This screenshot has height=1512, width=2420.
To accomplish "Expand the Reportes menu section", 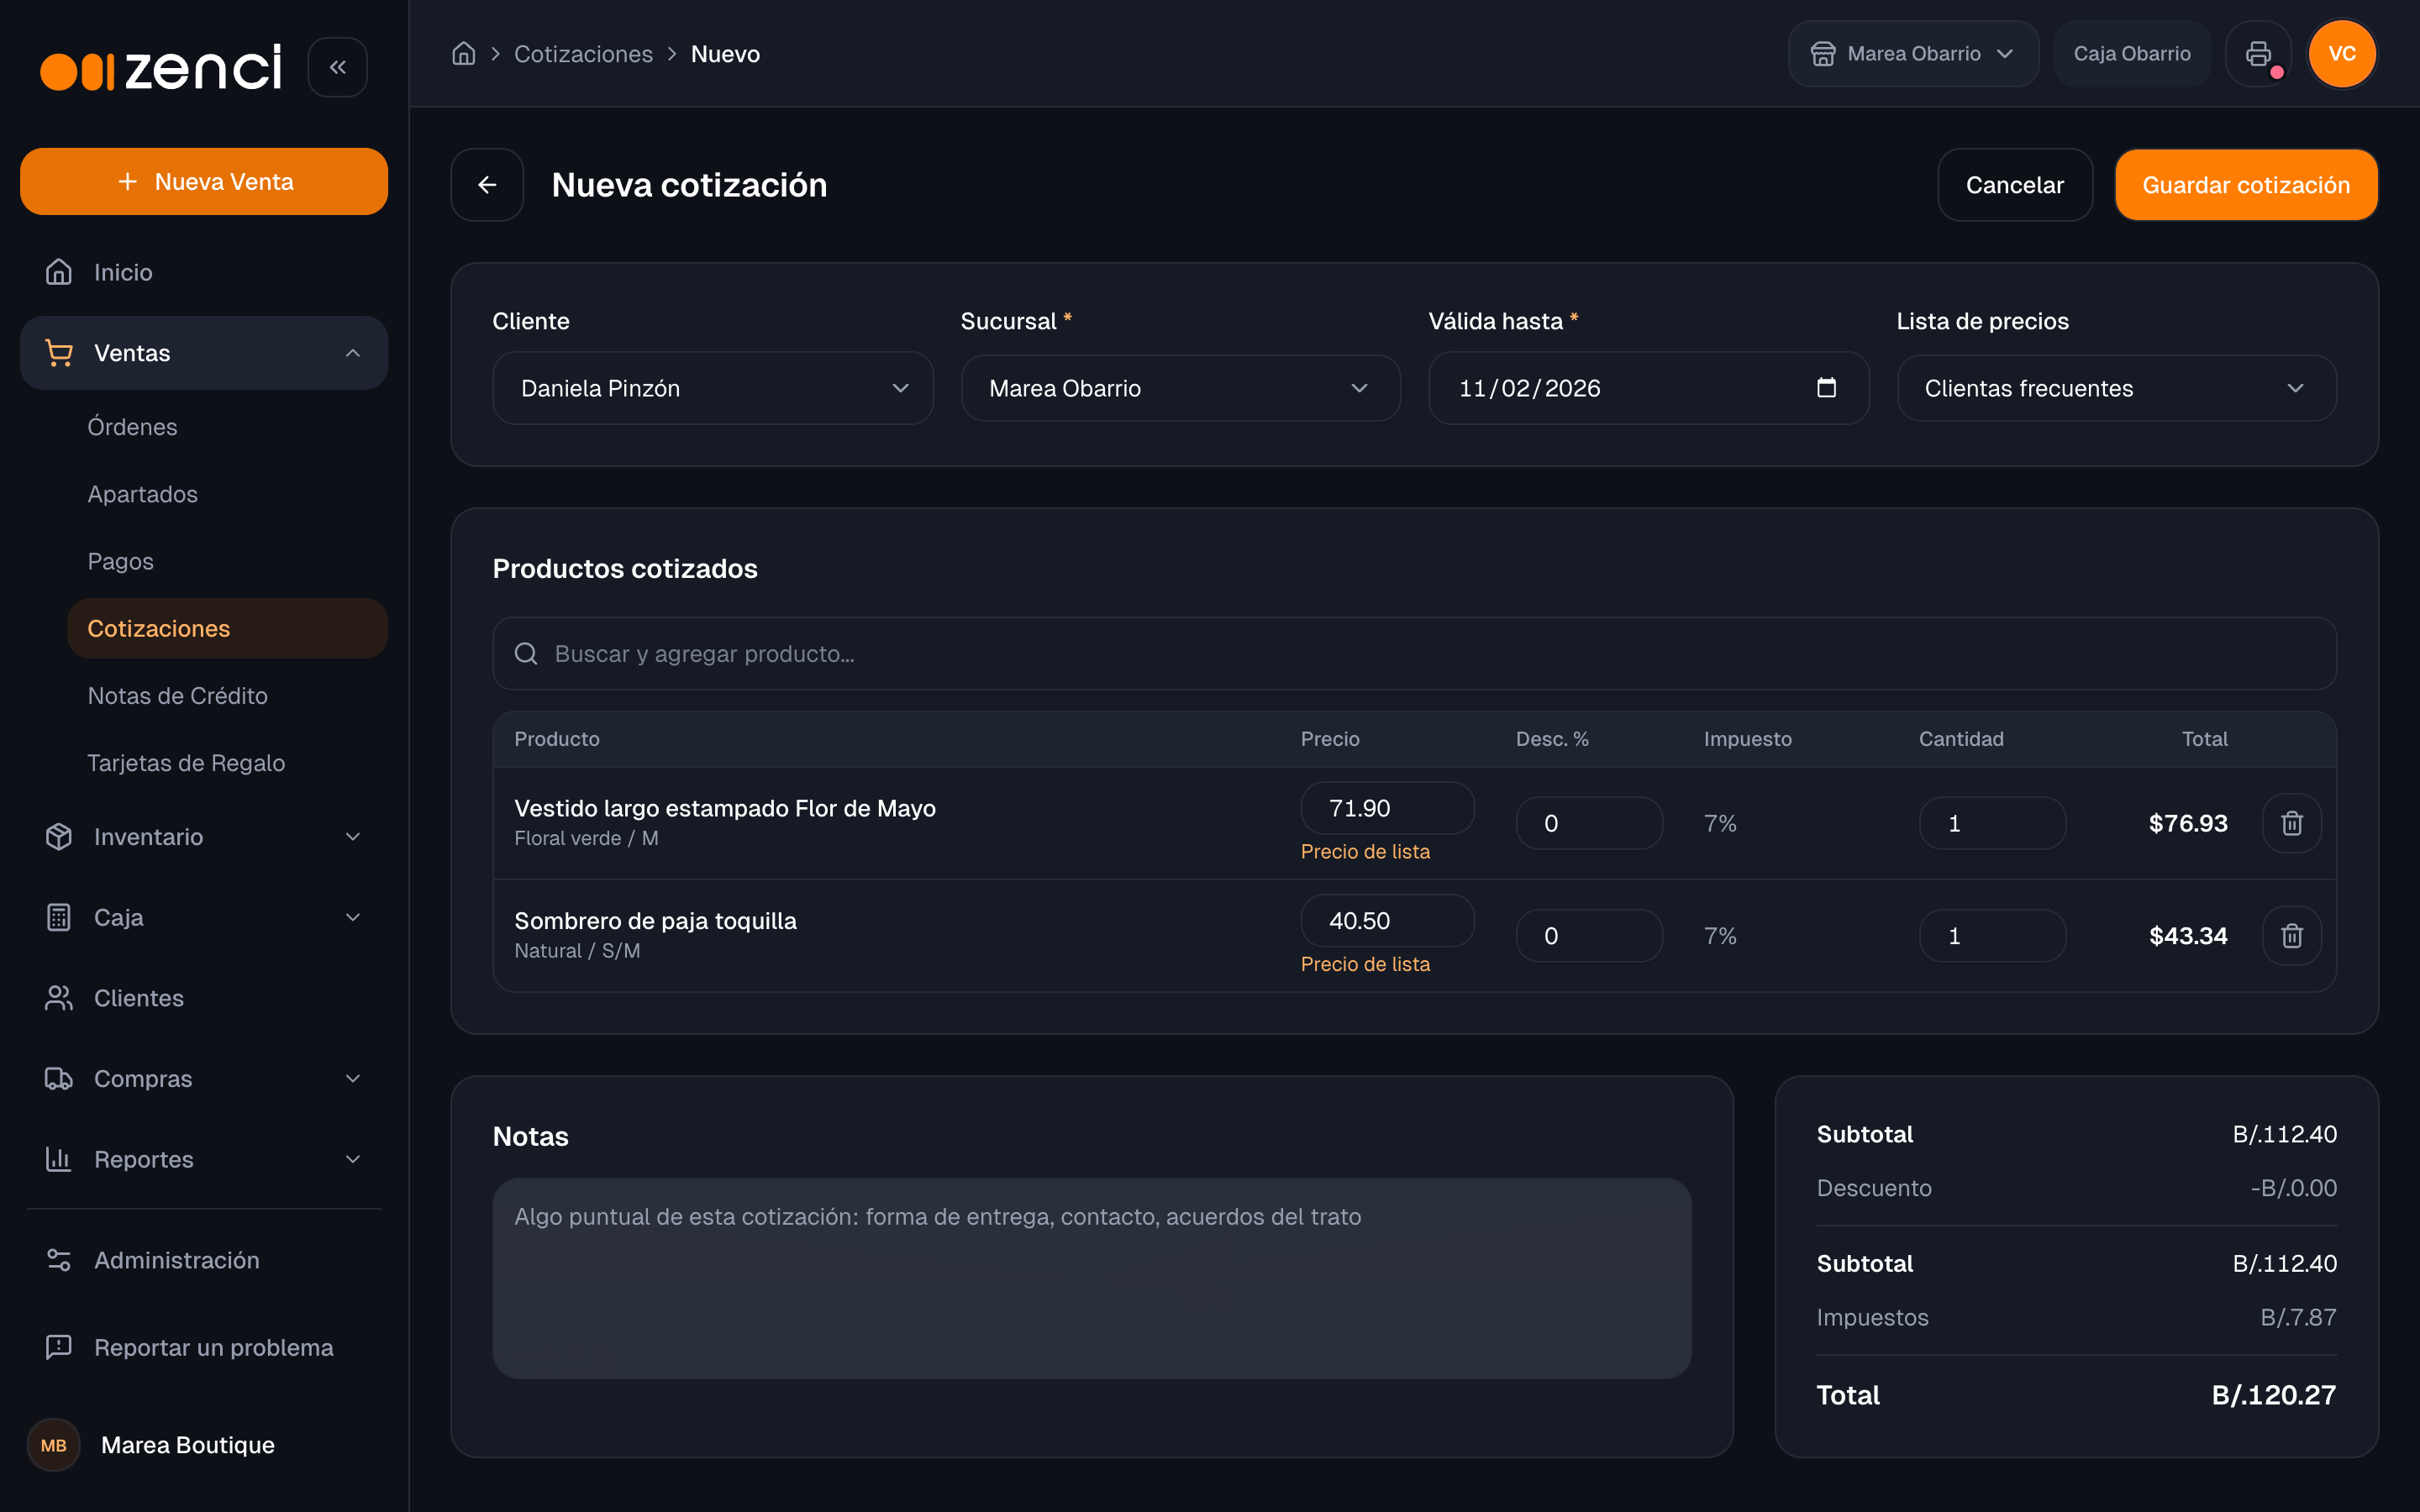I will (x=204, y=1159).
